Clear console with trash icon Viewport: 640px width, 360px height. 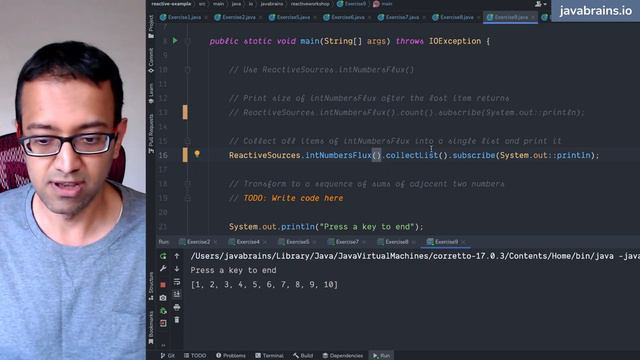tap(177, 320)
